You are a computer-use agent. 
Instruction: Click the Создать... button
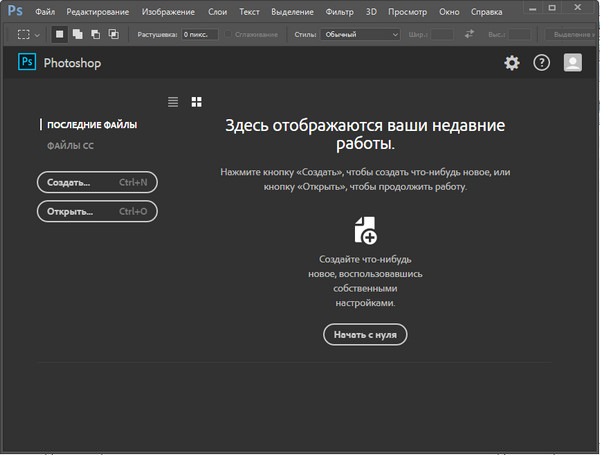96,183
